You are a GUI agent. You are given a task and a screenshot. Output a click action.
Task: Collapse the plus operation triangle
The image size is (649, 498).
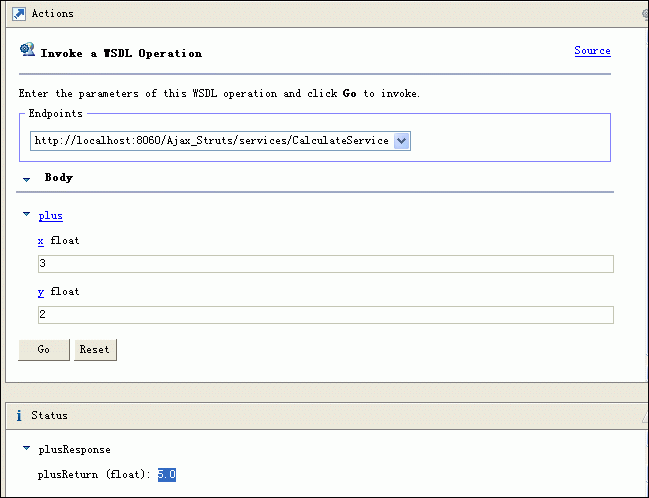[x=26, y=214]
